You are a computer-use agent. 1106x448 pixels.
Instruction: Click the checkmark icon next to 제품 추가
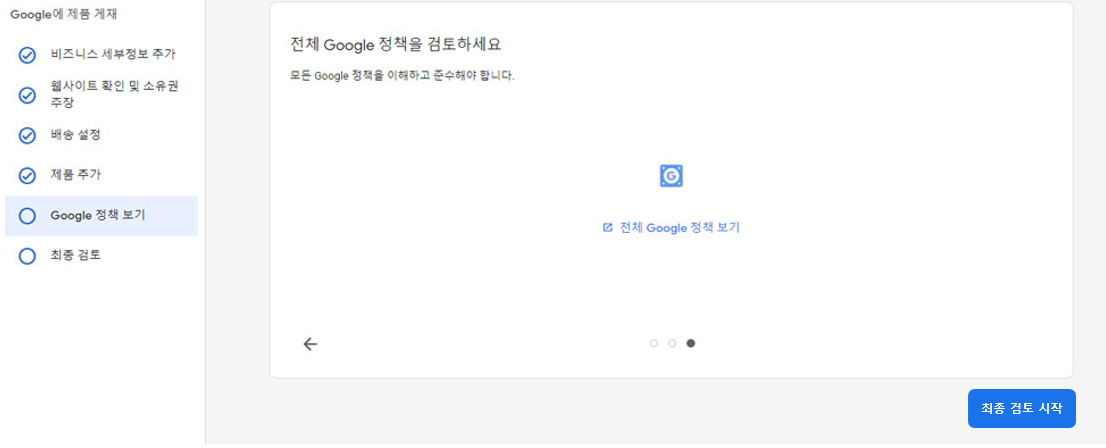[x=28, y=176]
